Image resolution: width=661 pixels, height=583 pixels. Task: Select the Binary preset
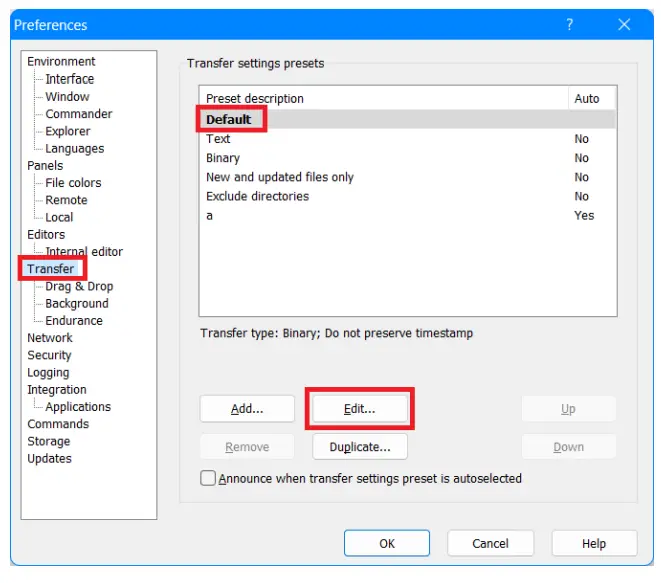408,158
